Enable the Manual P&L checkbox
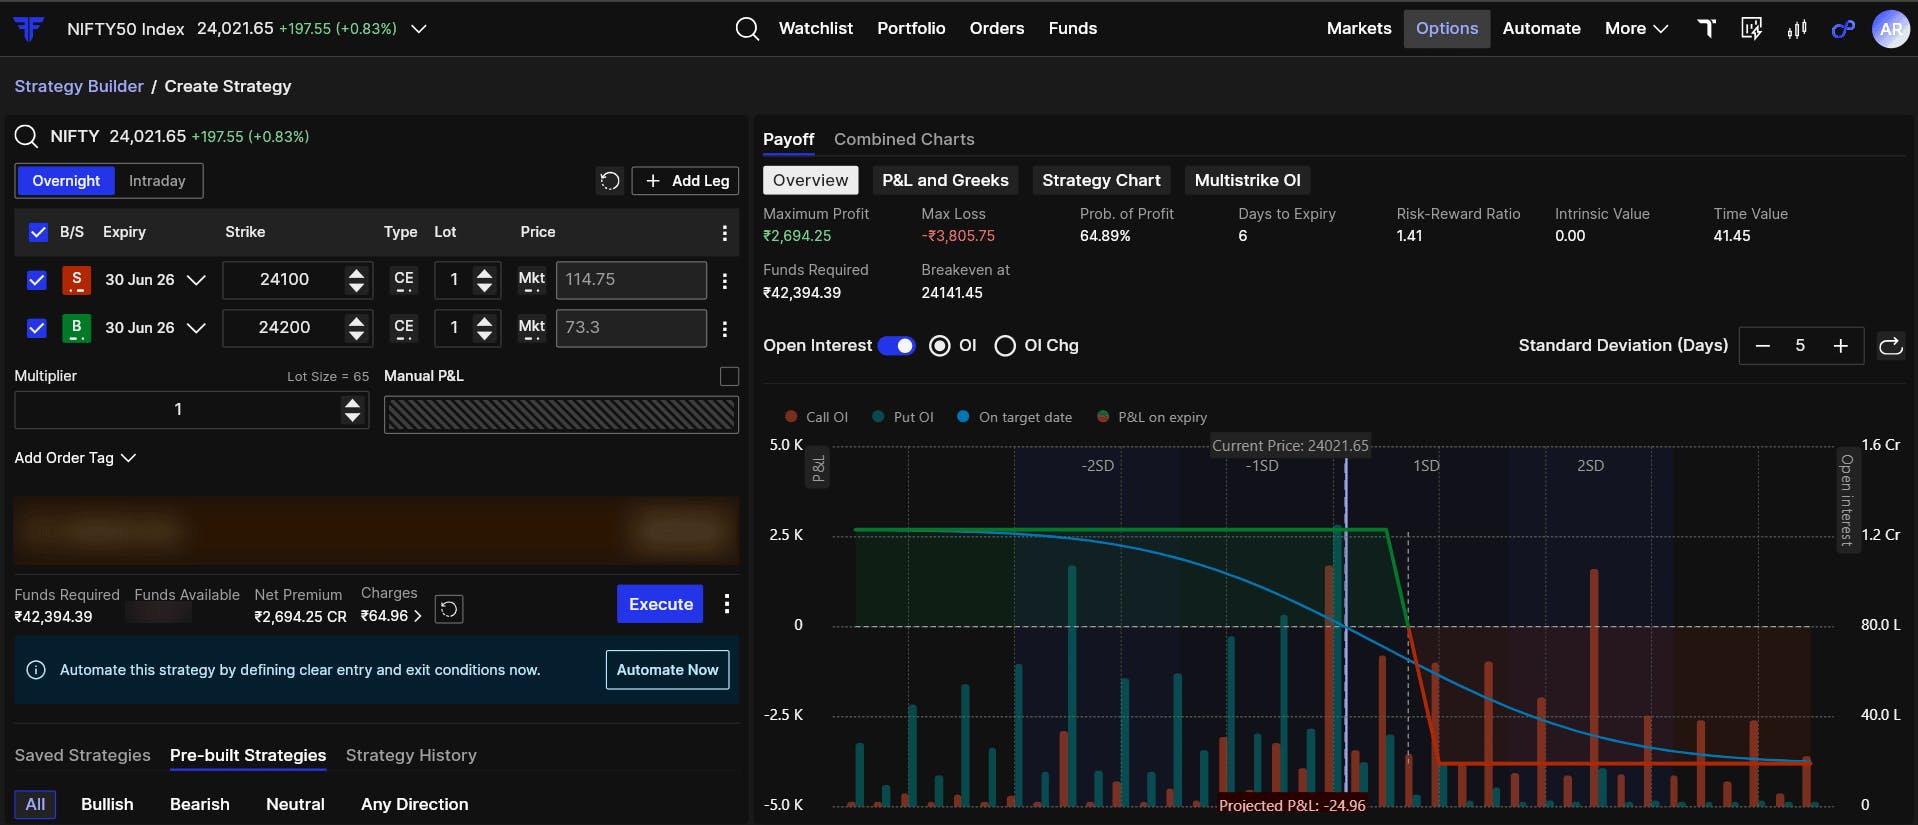1918x825 pixels. 730,376
